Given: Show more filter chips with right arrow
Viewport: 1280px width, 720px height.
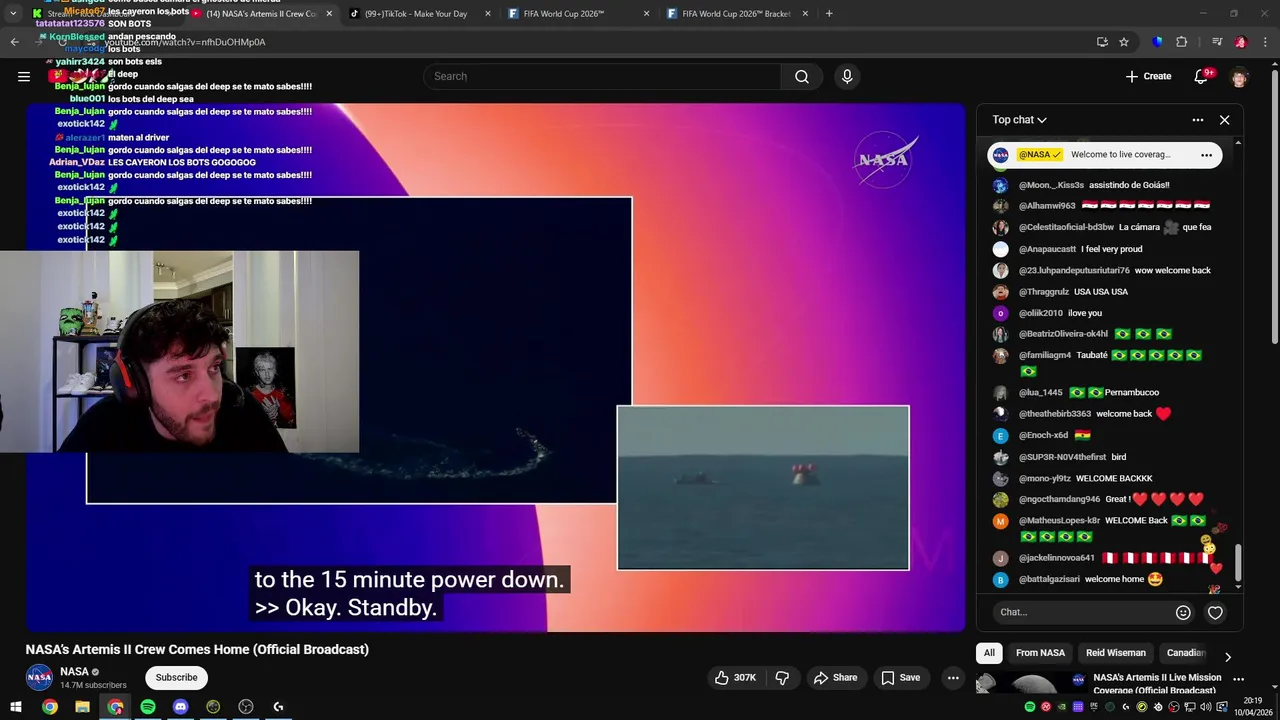Looking at the screenshot, I should click(x=1228, y=657).
